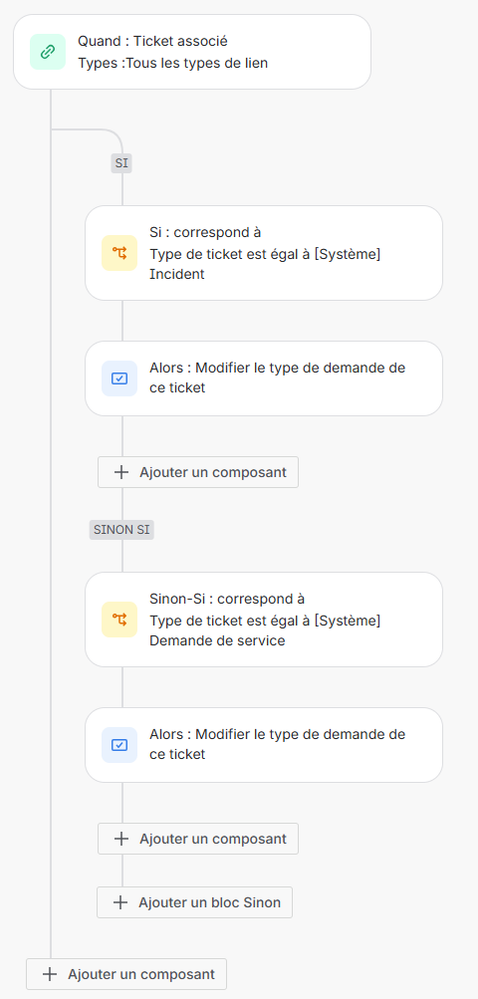
Task: Add component in the SINON SI branch
Action: tap(198, 838)
